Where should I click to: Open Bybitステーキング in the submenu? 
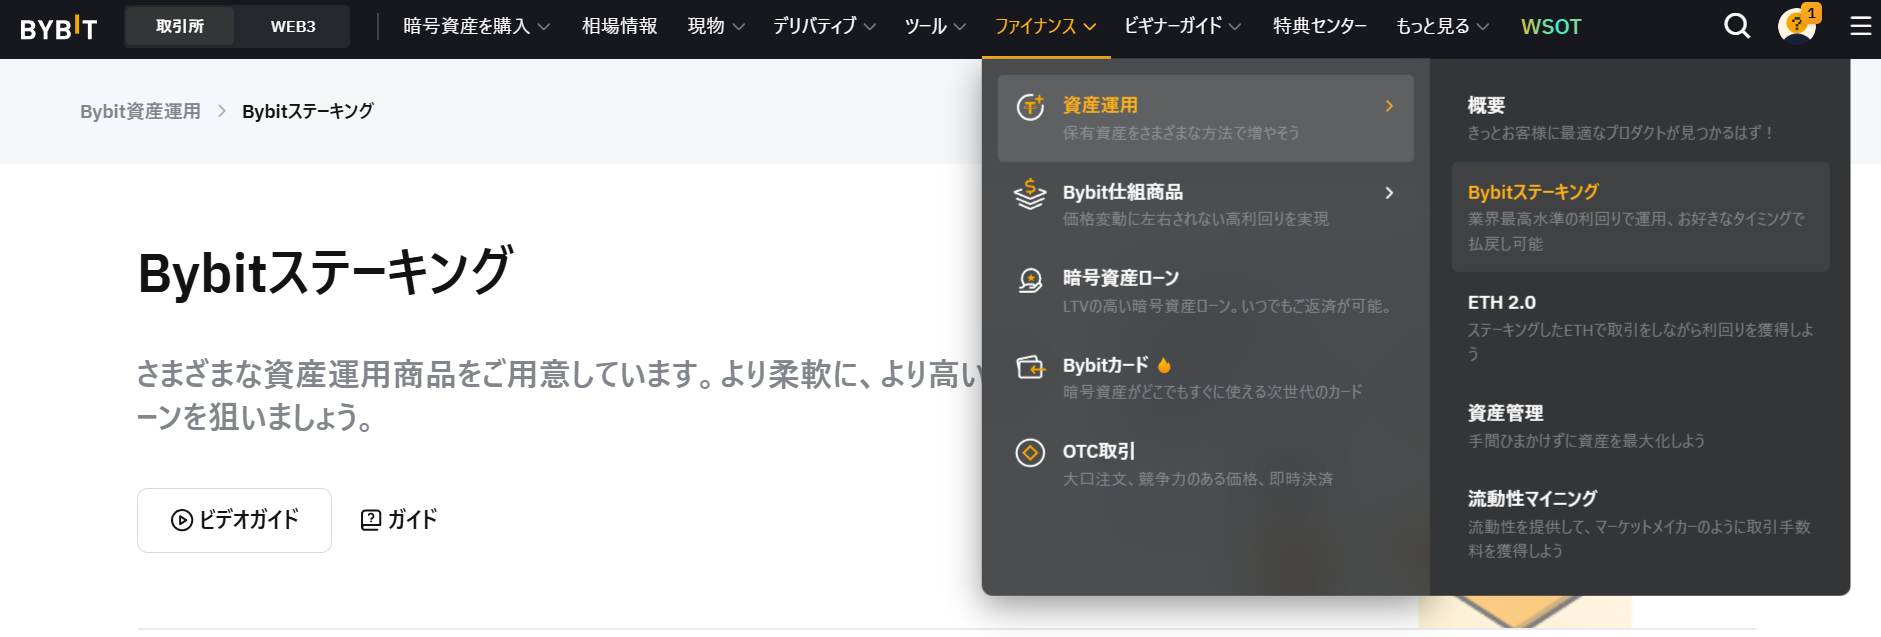pyautogui.click(x=1640, y=217)
